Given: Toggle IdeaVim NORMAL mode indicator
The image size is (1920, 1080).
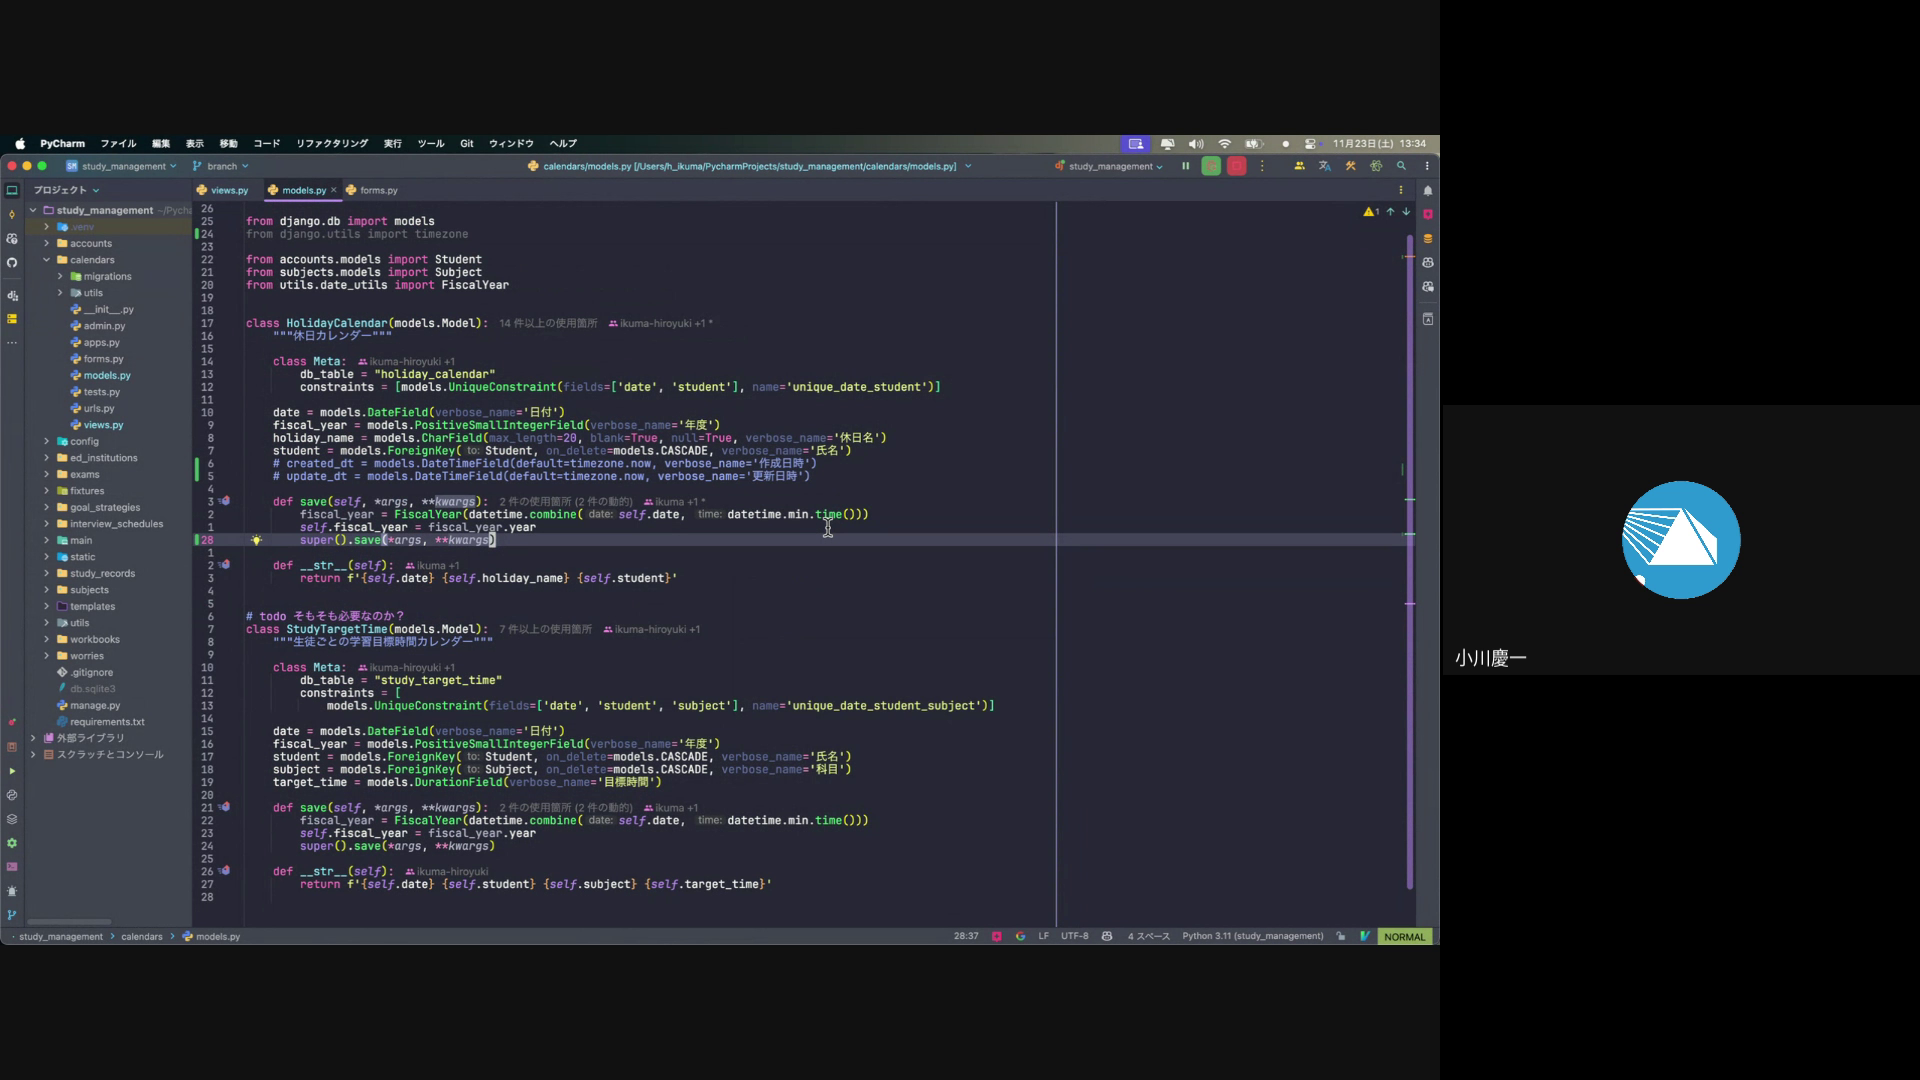Looking at the screenshot, I should coord(1404,937).
